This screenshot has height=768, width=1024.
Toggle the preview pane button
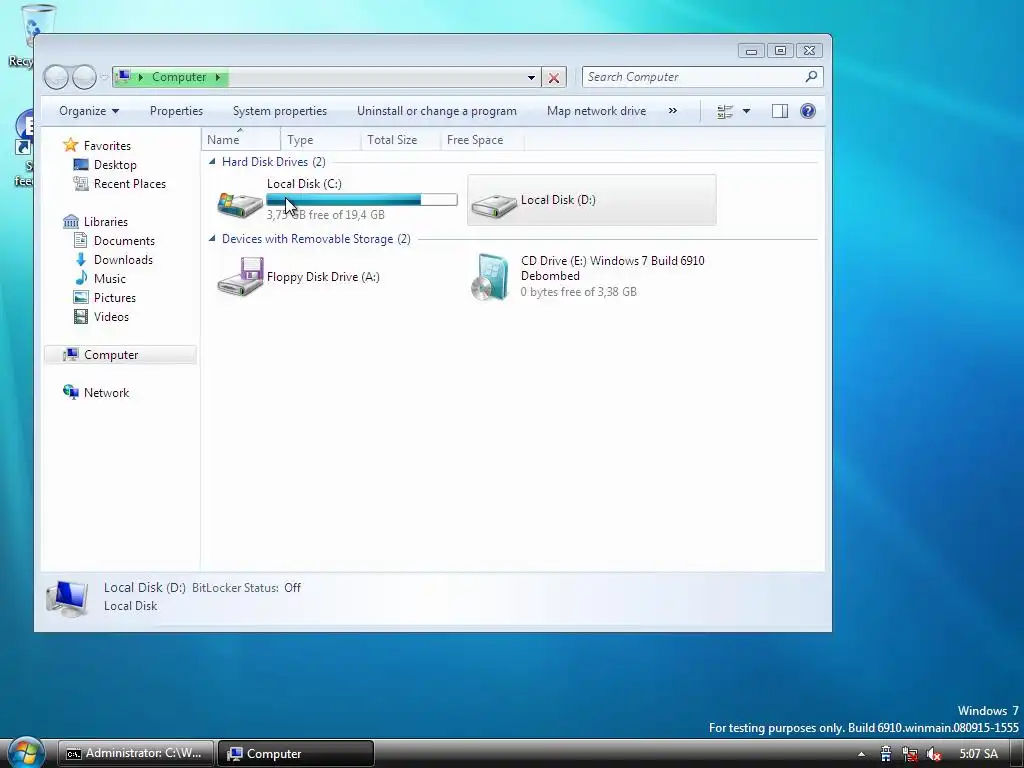coord(780,112)
